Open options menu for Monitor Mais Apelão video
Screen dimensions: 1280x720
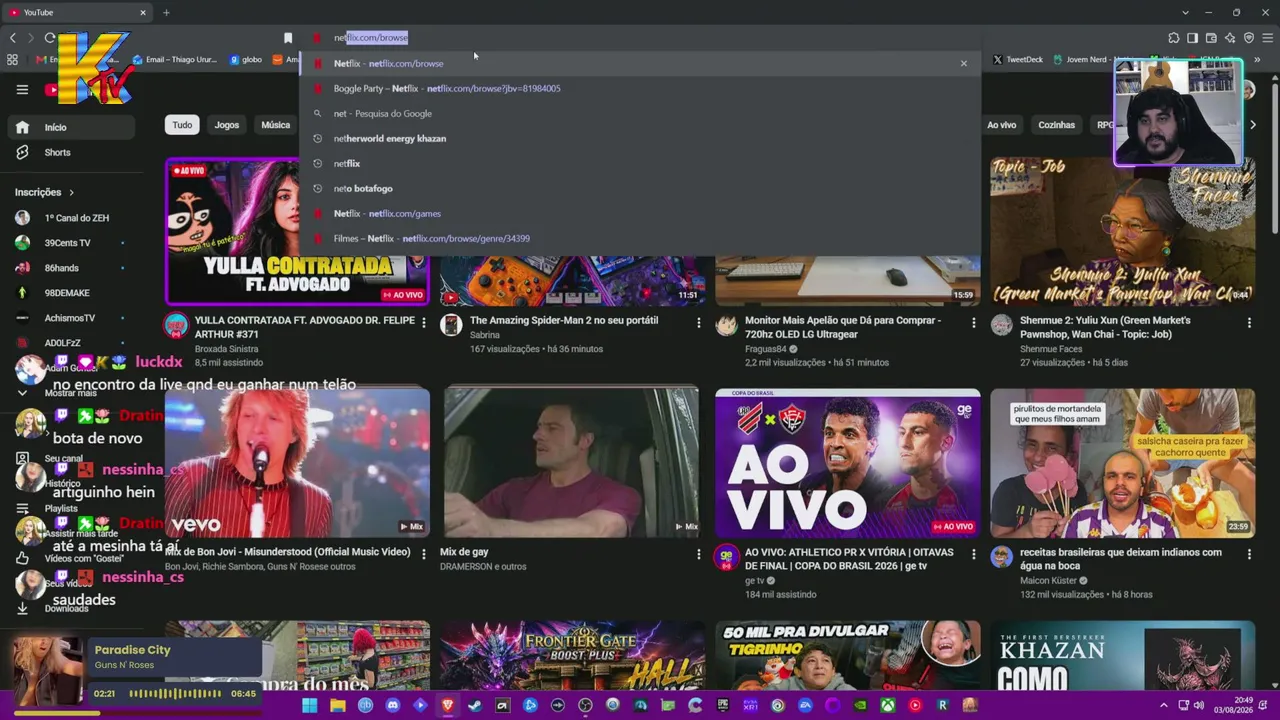pyautogui.click(x=974, y=323)
